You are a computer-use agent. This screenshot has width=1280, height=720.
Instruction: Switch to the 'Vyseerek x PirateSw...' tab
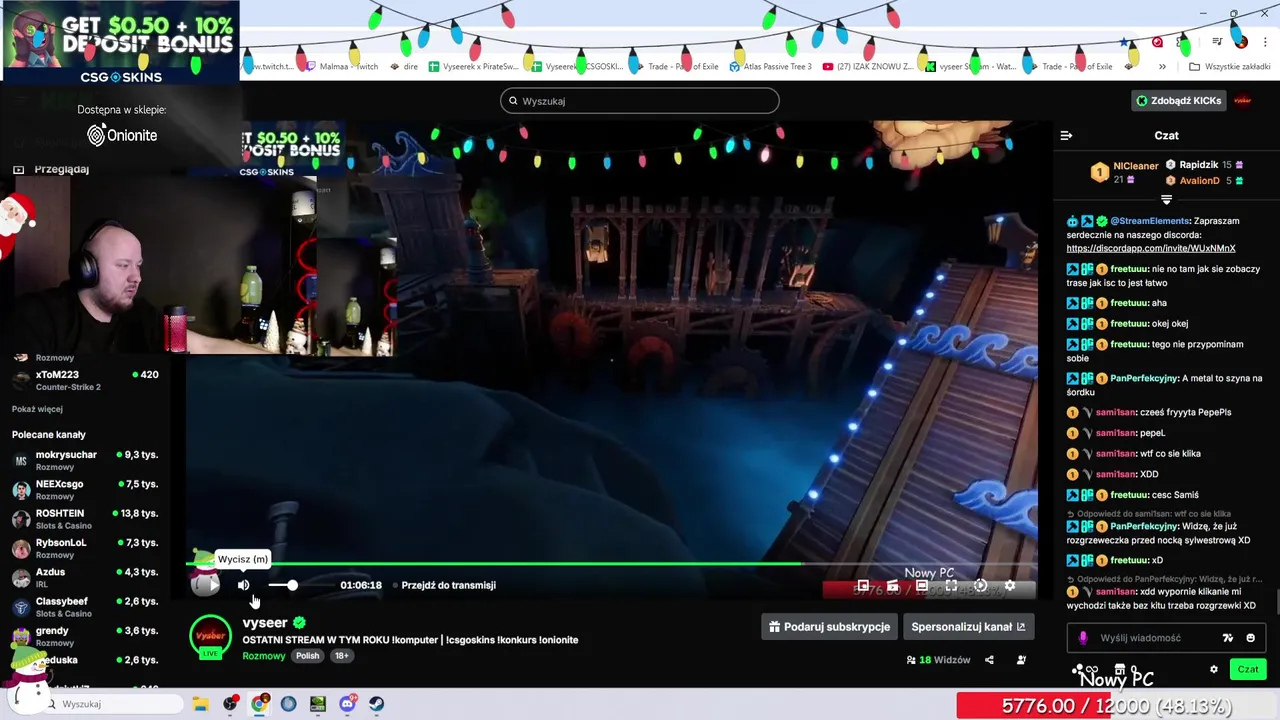pos(474,67)
